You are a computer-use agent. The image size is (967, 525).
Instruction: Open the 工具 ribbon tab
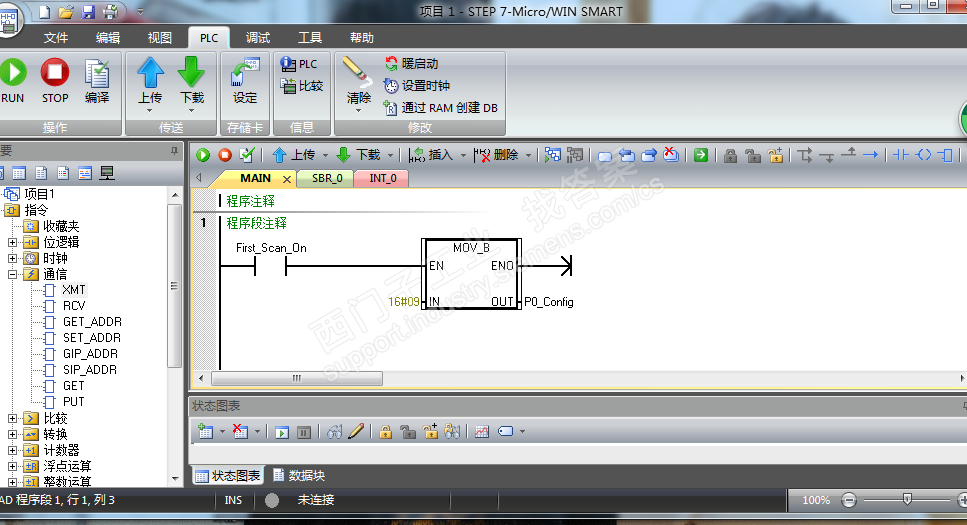(310, 38)
